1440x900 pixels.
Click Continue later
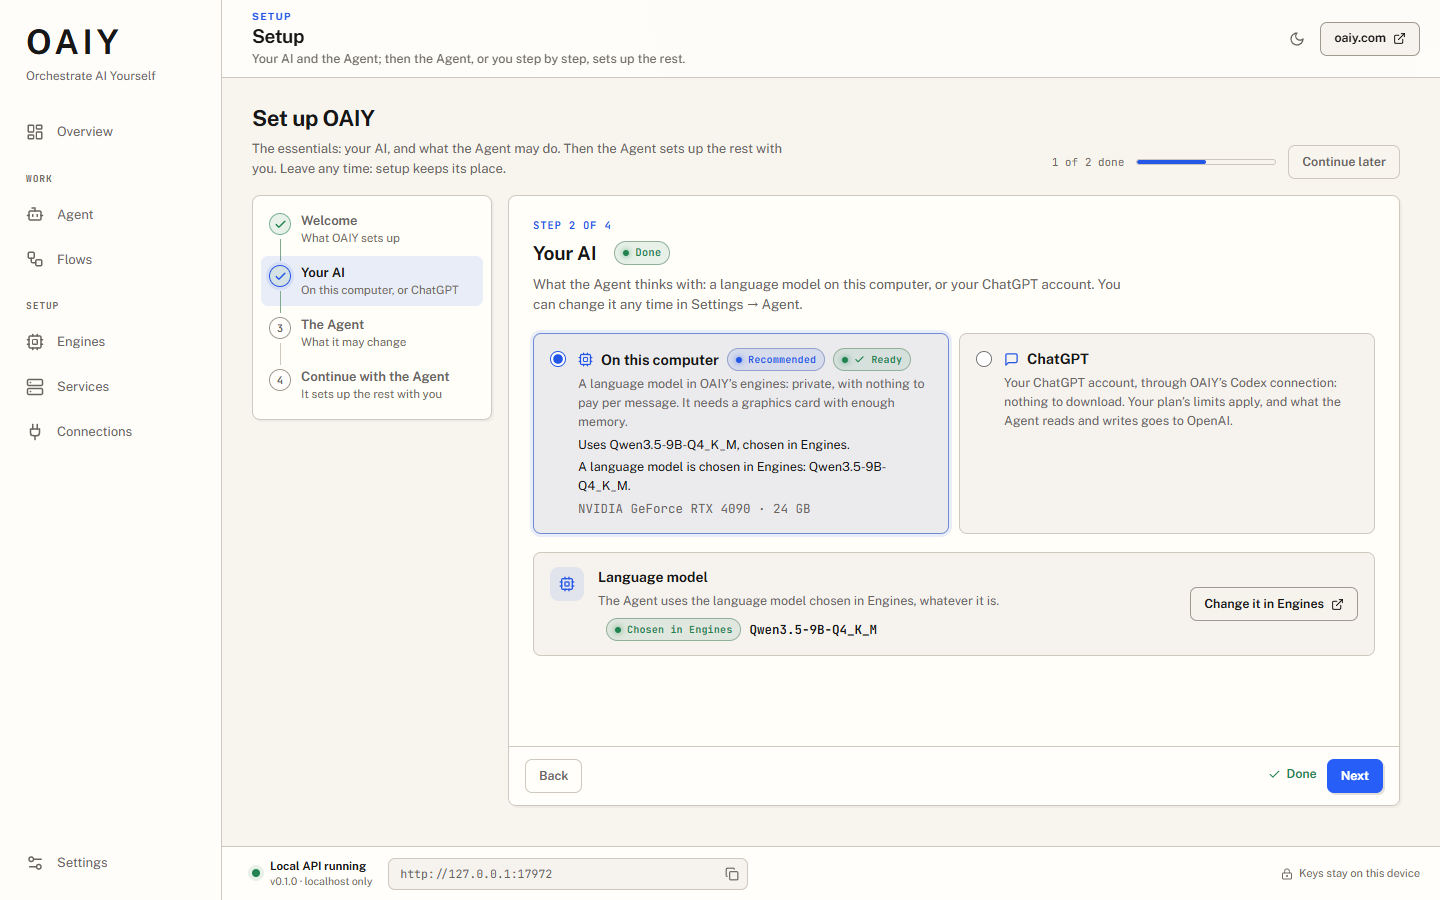point(1344,162)
